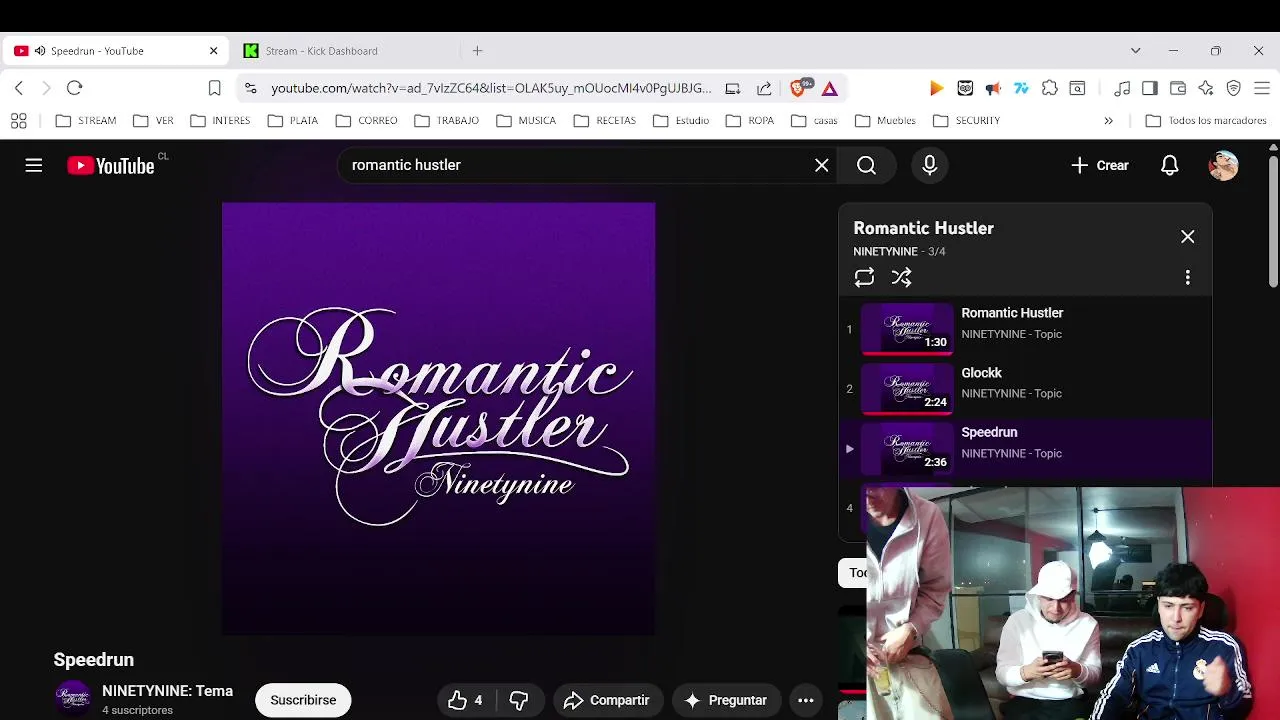This screenshot has height=720, width=1280.
Task: Open the TRABAJO bookmarks folder
Action: click(446, 120)
